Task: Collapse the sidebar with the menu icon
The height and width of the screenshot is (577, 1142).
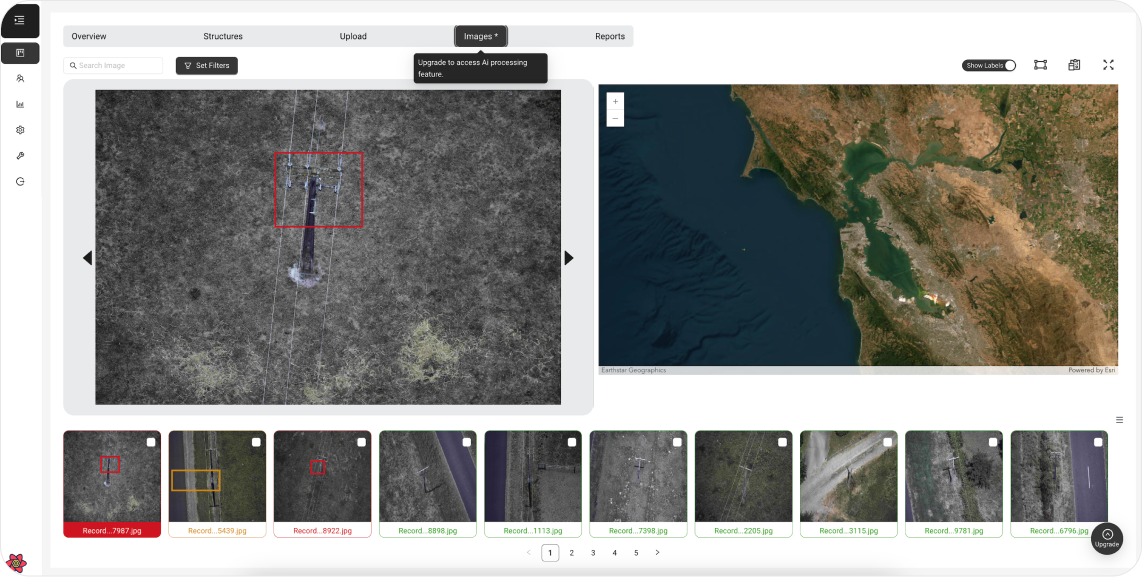Action: [x=20, y=20]
